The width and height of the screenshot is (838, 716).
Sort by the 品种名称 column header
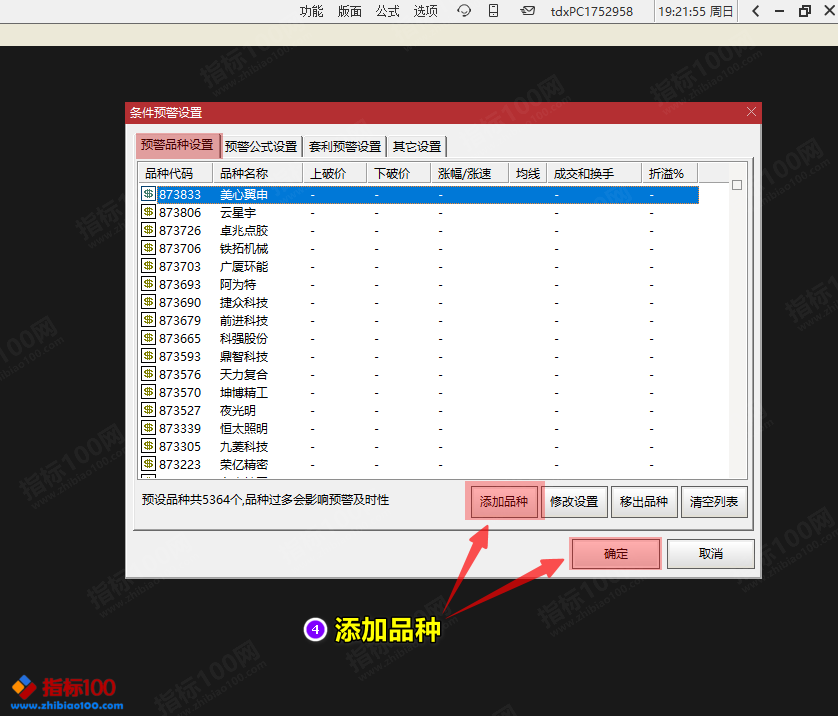click(258, 173)
